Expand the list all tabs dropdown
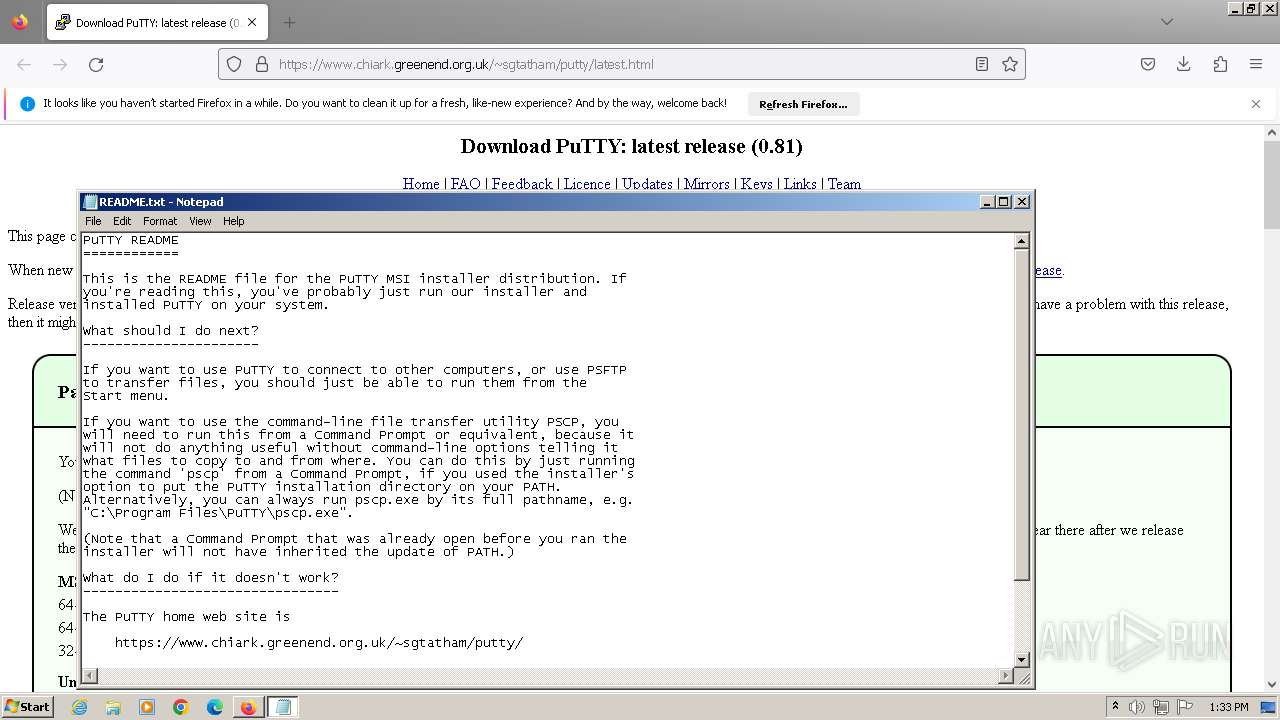The height and width of the screenshot is (720, 1280). (1166, 22)
